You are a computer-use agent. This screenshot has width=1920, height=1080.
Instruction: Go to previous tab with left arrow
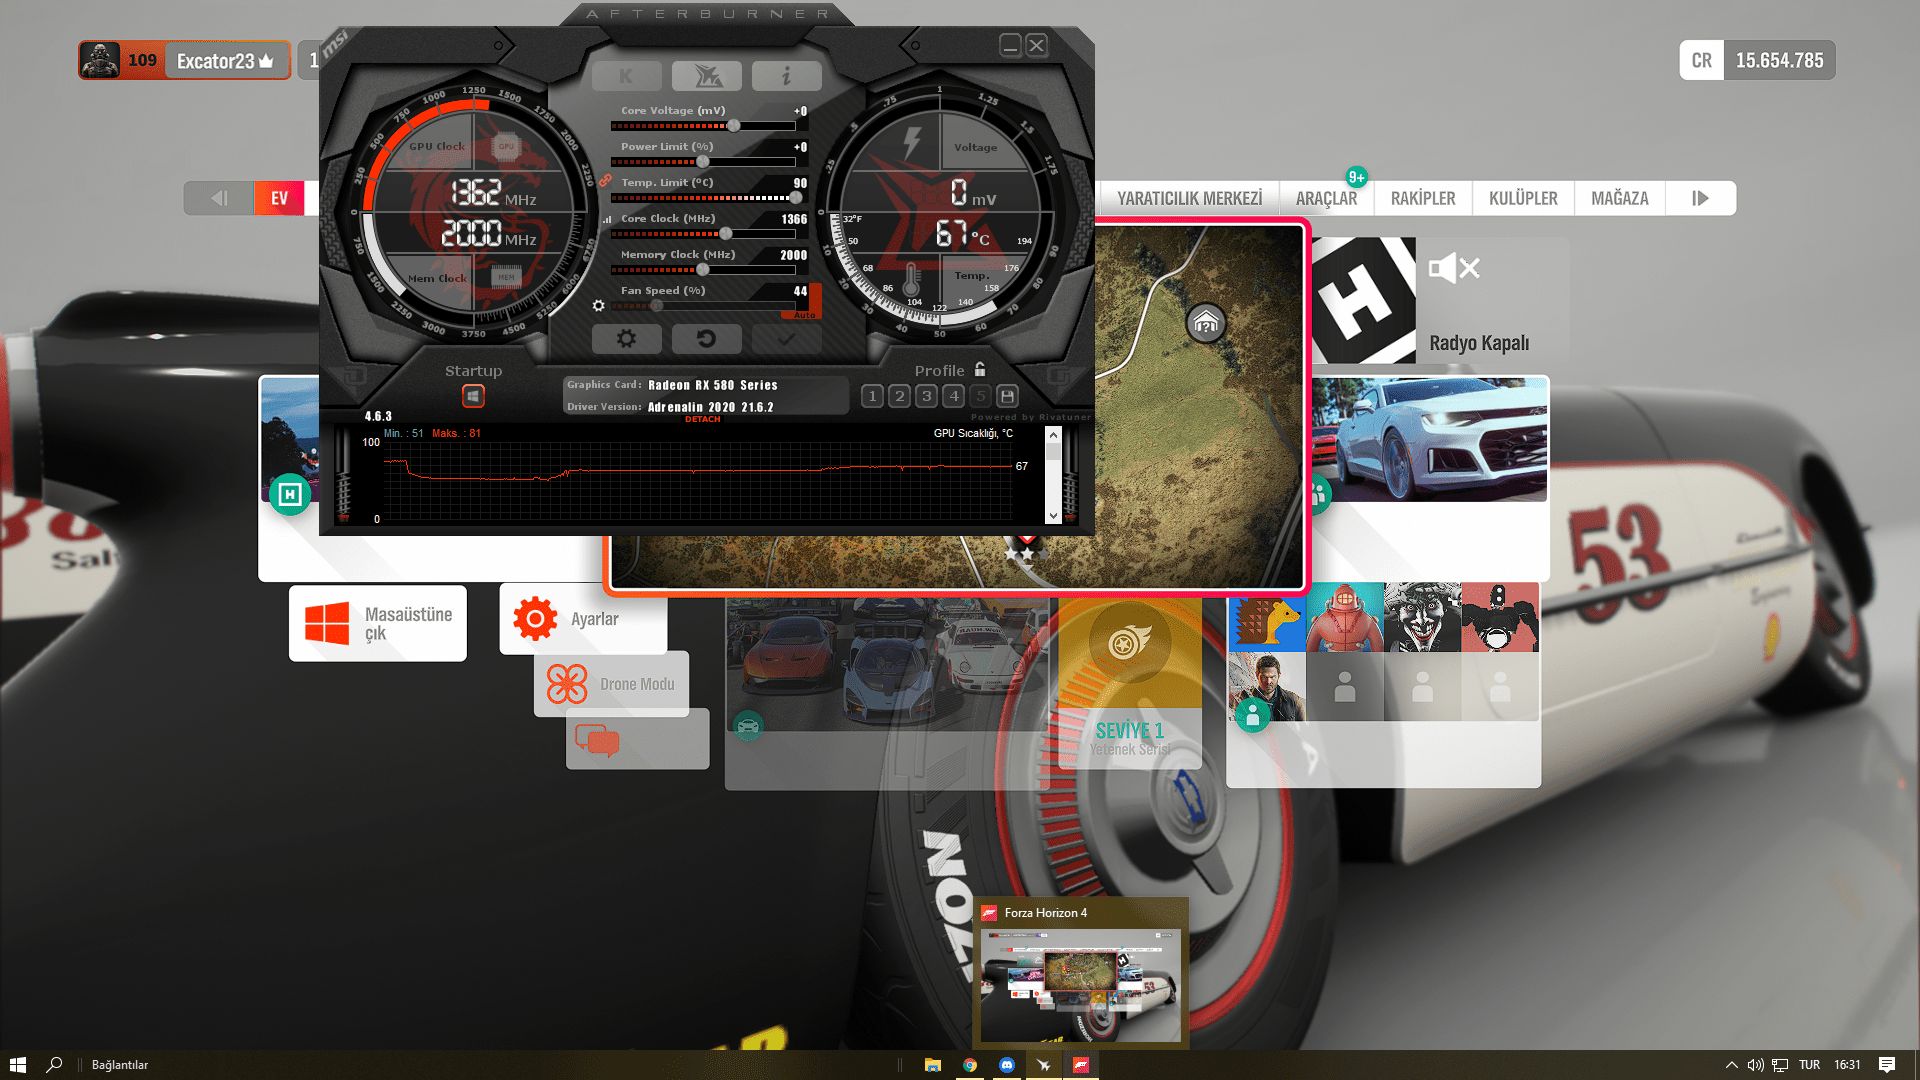click(219, 198)
